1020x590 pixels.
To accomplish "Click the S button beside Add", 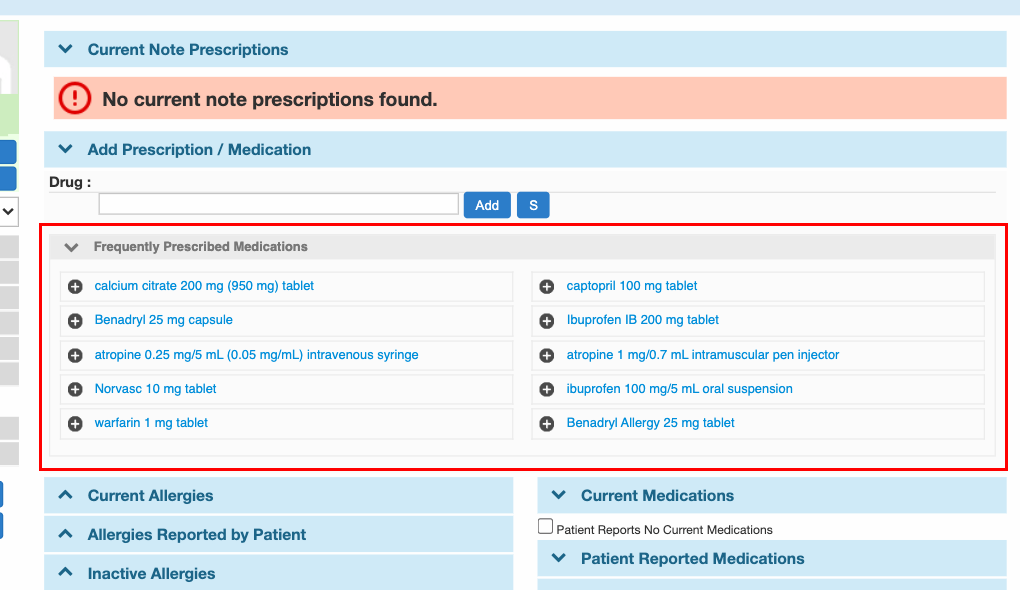I will [533, 205].
